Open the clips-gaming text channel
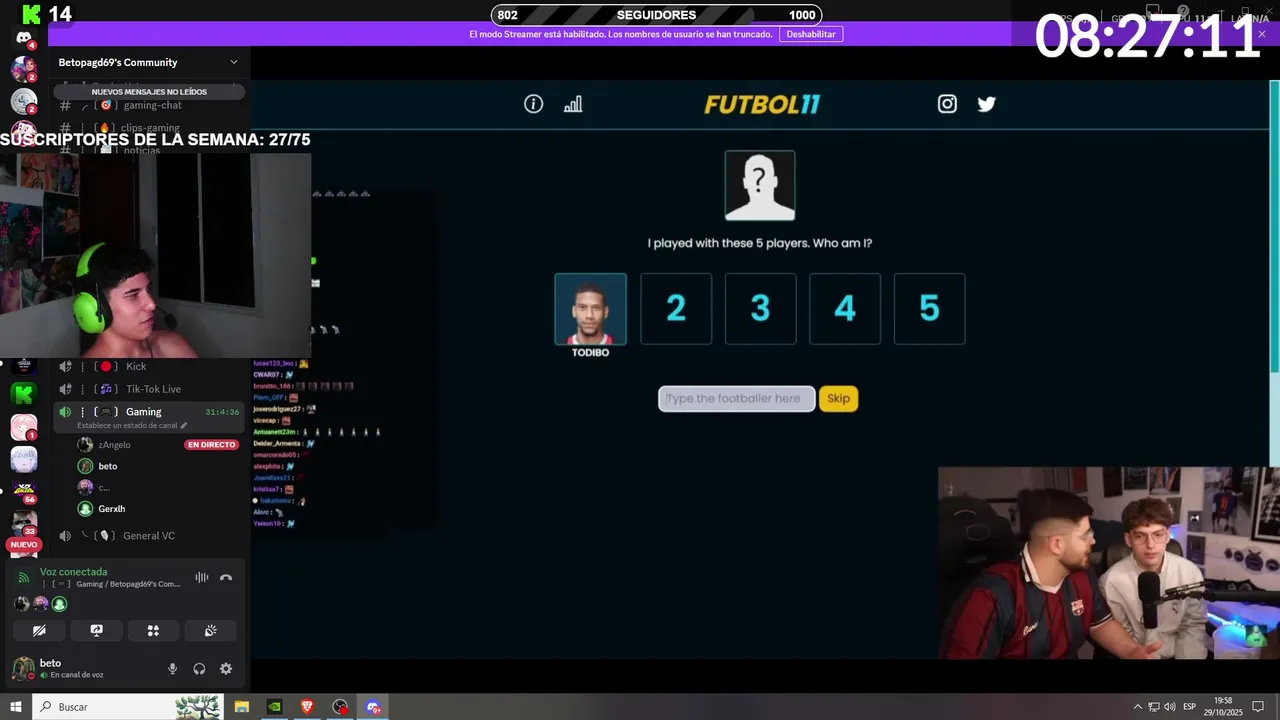This screenshot has height=720, width=1280. tap(149, 128)
